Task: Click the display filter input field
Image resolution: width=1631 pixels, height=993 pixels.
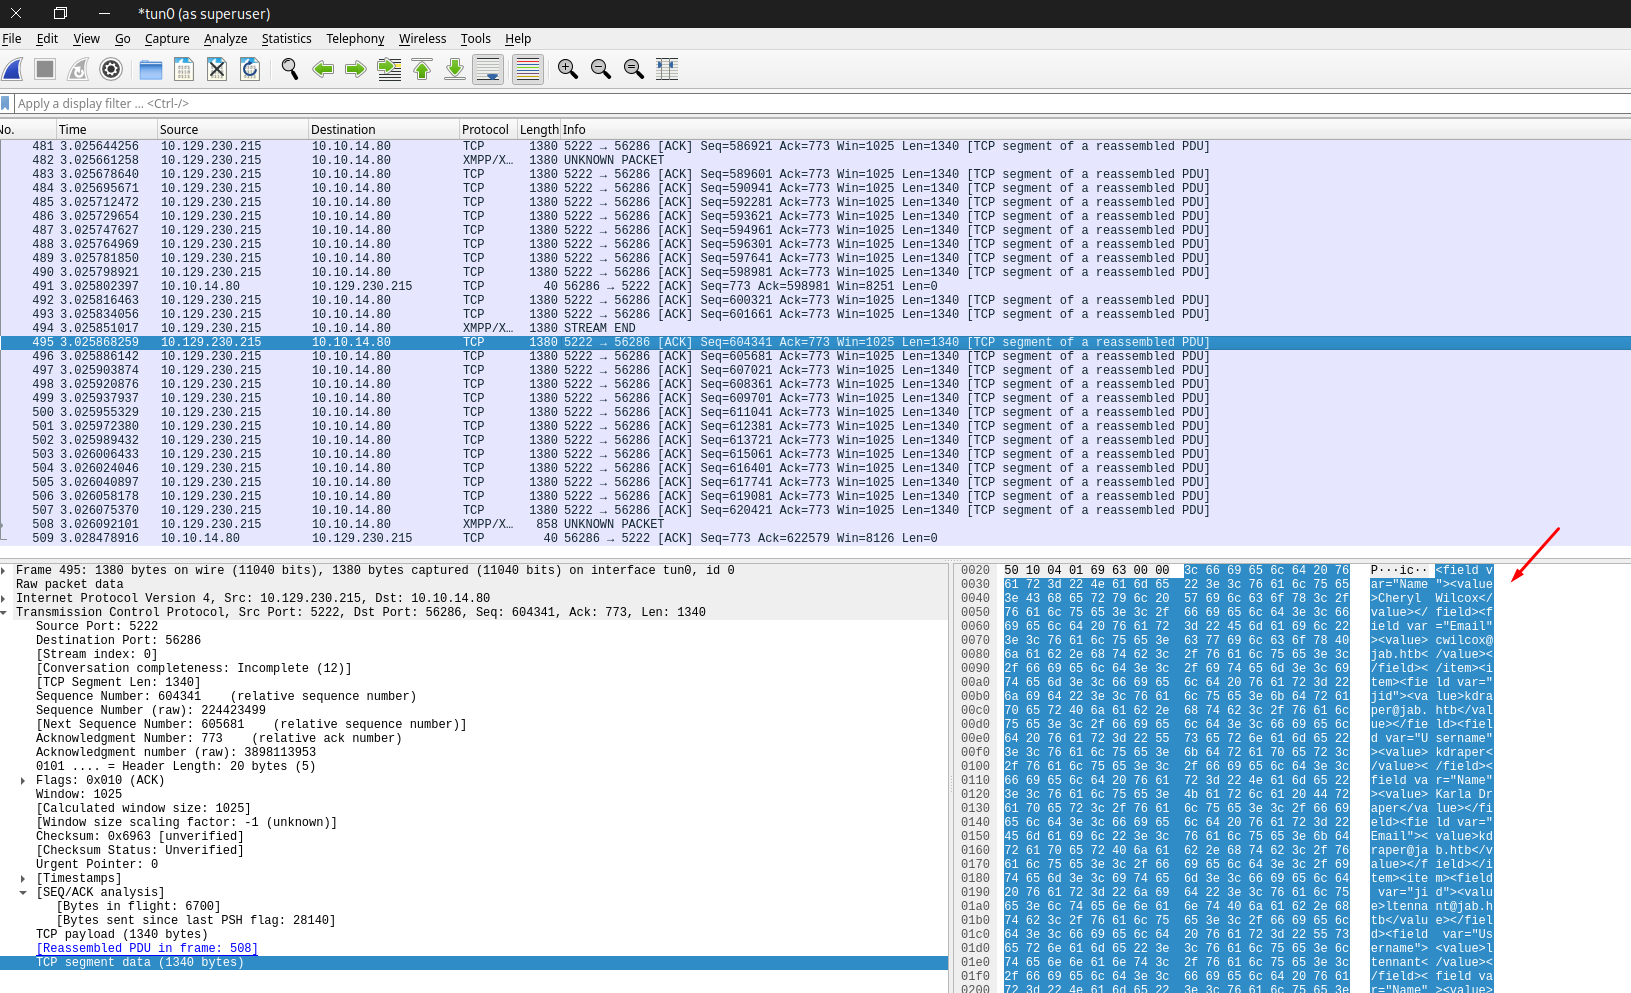Action: pos(820,104)
